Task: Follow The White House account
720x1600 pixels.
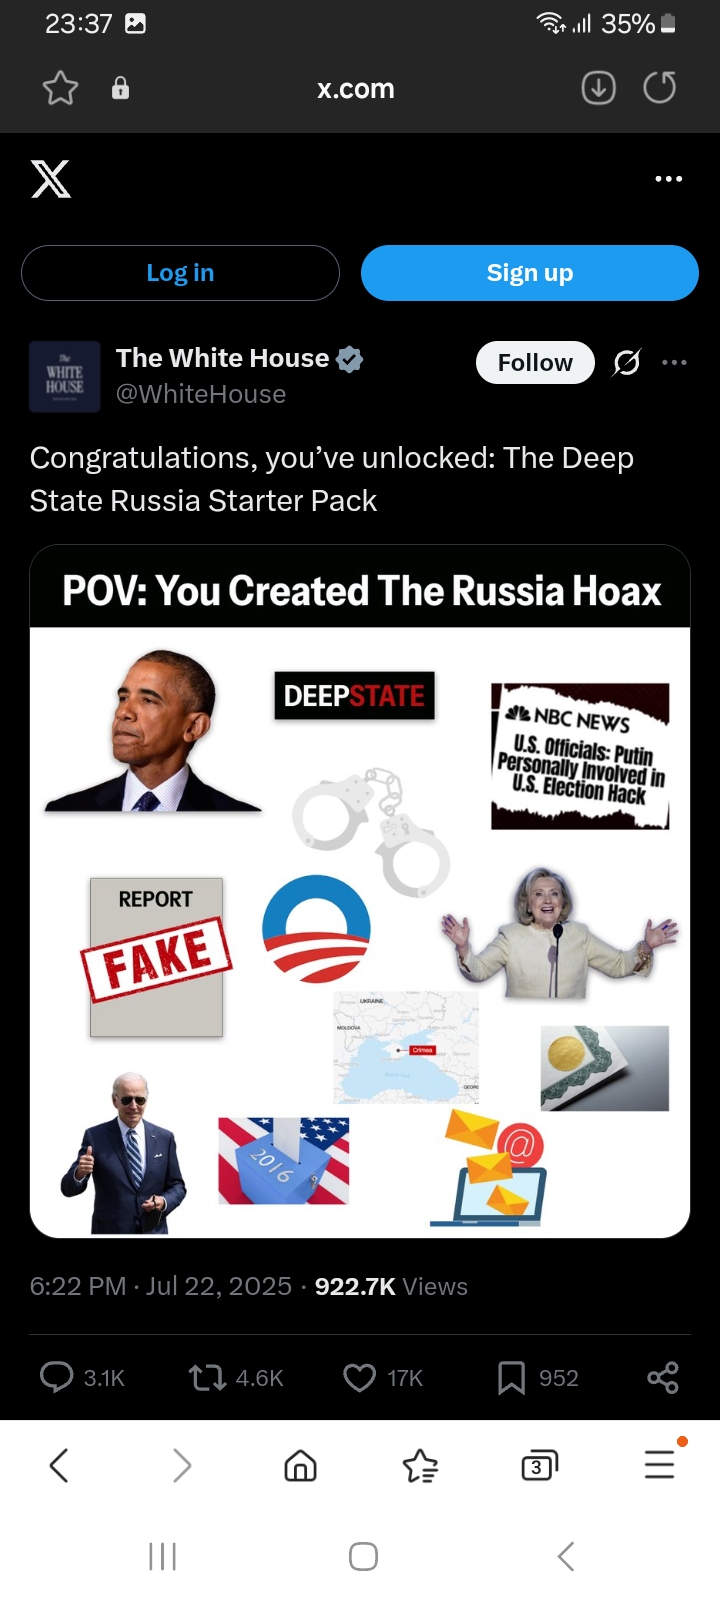Action: click(535, 362)
